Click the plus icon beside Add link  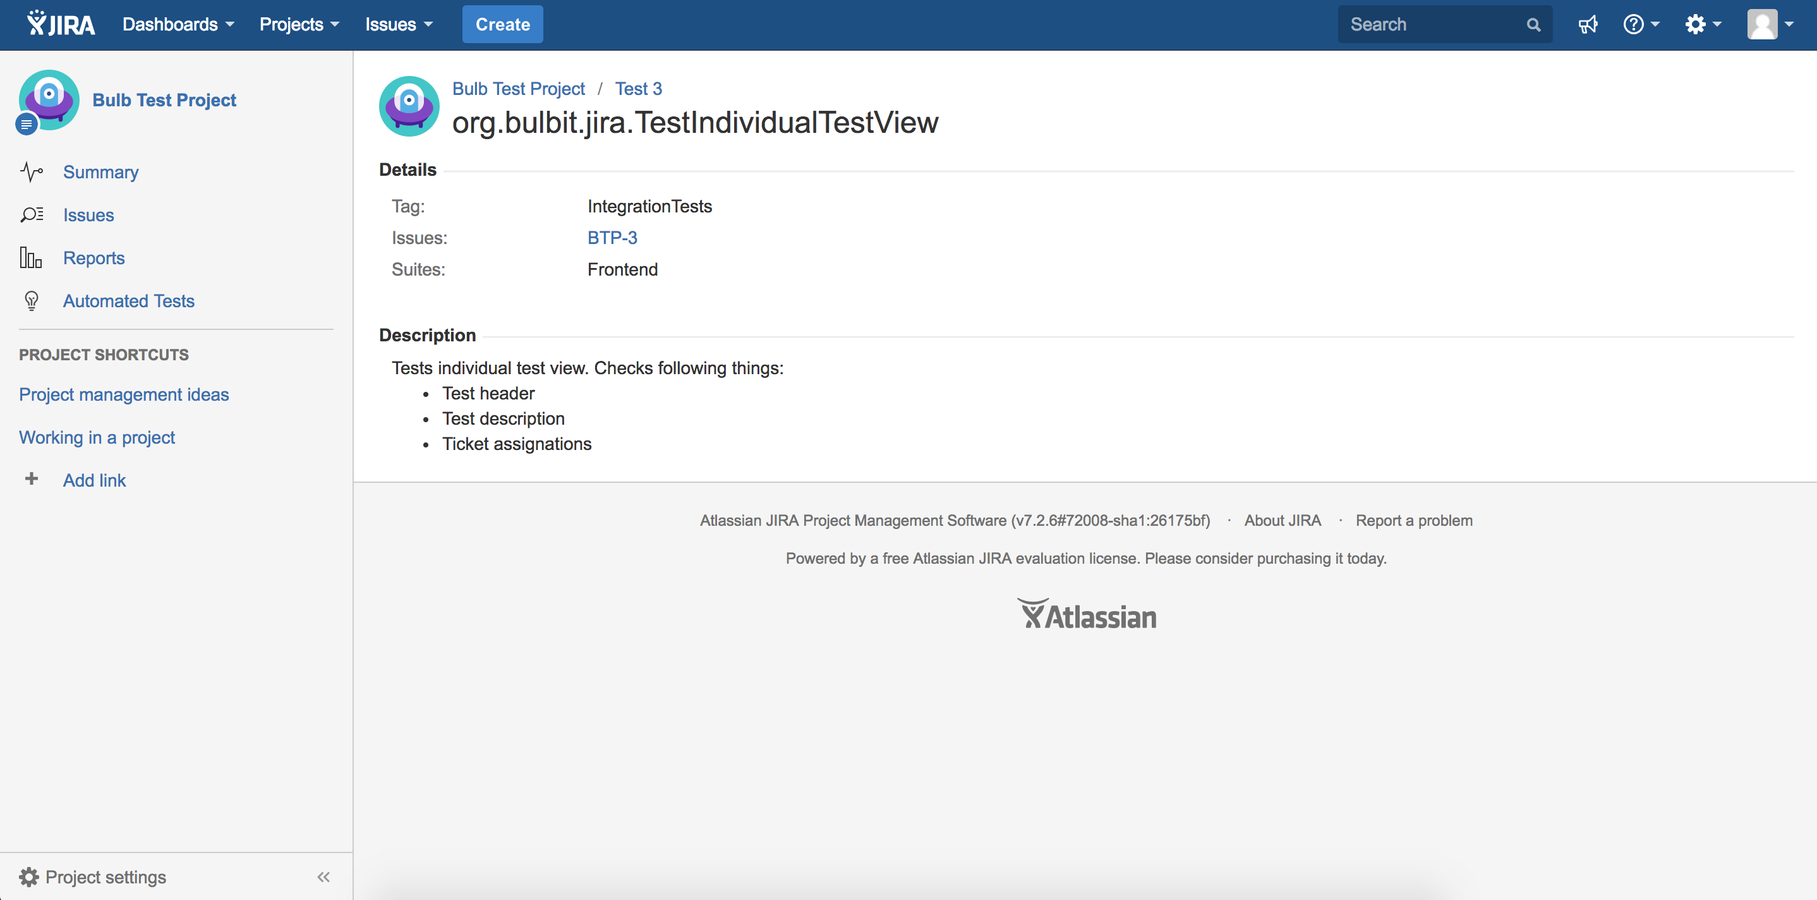(31, 479)
